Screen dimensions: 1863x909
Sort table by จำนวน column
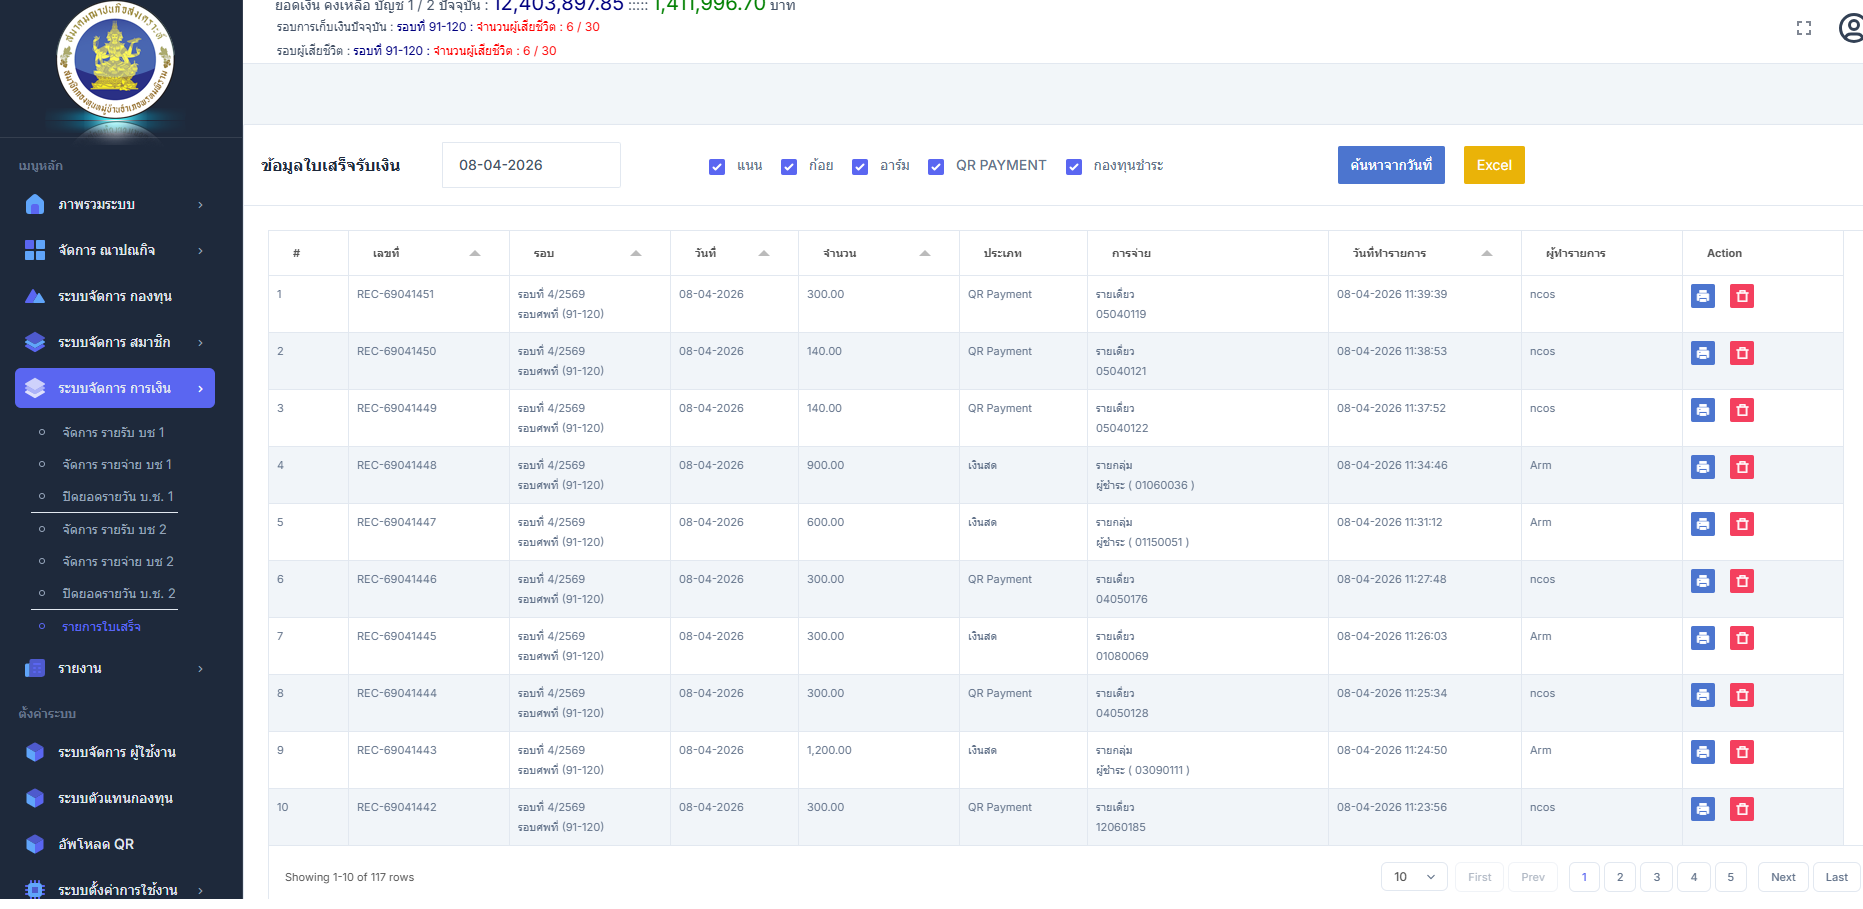click(x=878, y=253)
